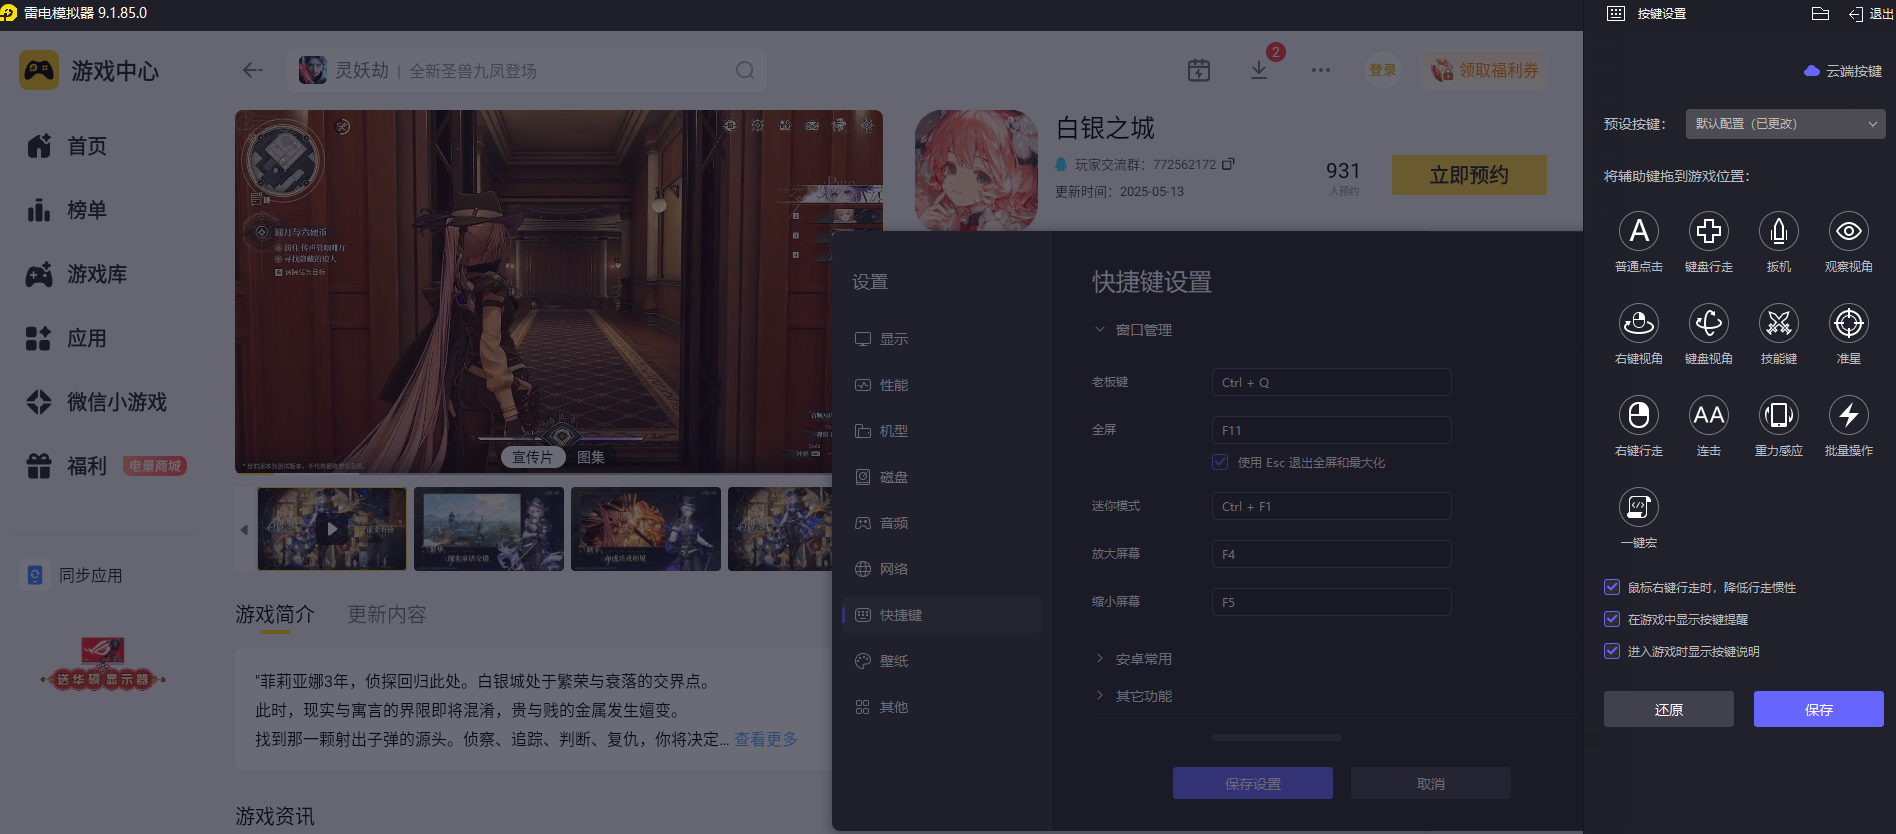
Task: Open 显示 display settings tab
Action: pos(941,339)
